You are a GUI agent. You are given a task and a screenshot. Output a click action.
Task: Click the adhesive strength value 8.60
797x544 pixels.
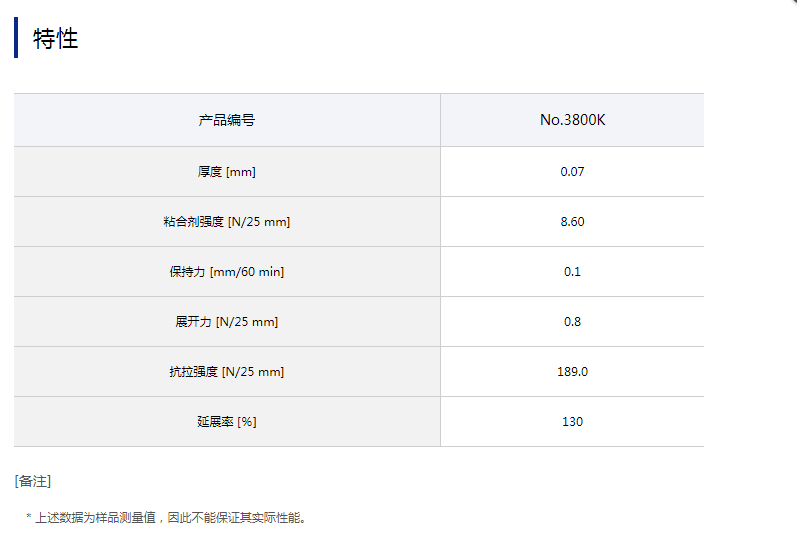tap(572, 222)
